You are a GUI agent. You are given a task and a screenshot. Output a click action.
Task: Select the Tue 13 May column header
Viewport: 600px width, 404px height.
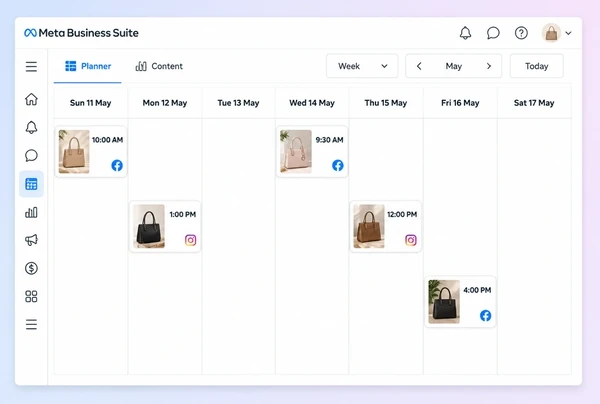click(238, 103)
